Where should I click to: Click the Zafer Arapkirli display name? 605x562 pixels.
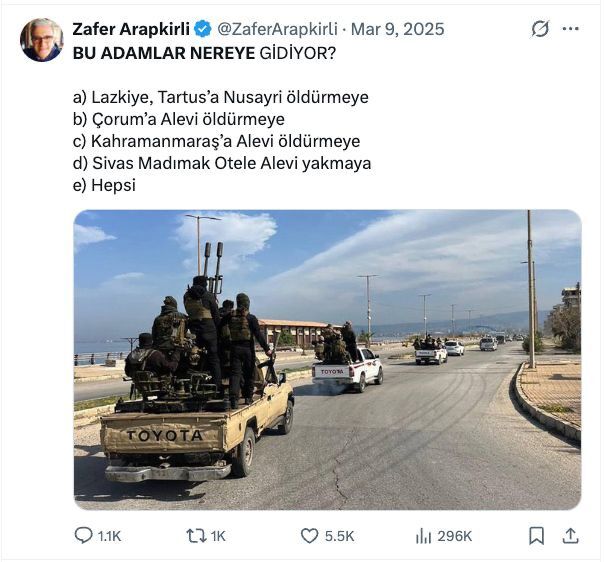pyautogui.click(x=131, y=29)
